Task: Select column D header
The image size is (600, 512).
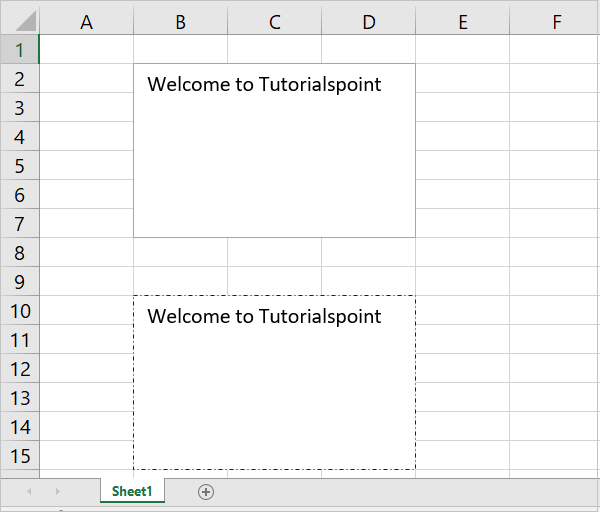Action: coord(368,22)
